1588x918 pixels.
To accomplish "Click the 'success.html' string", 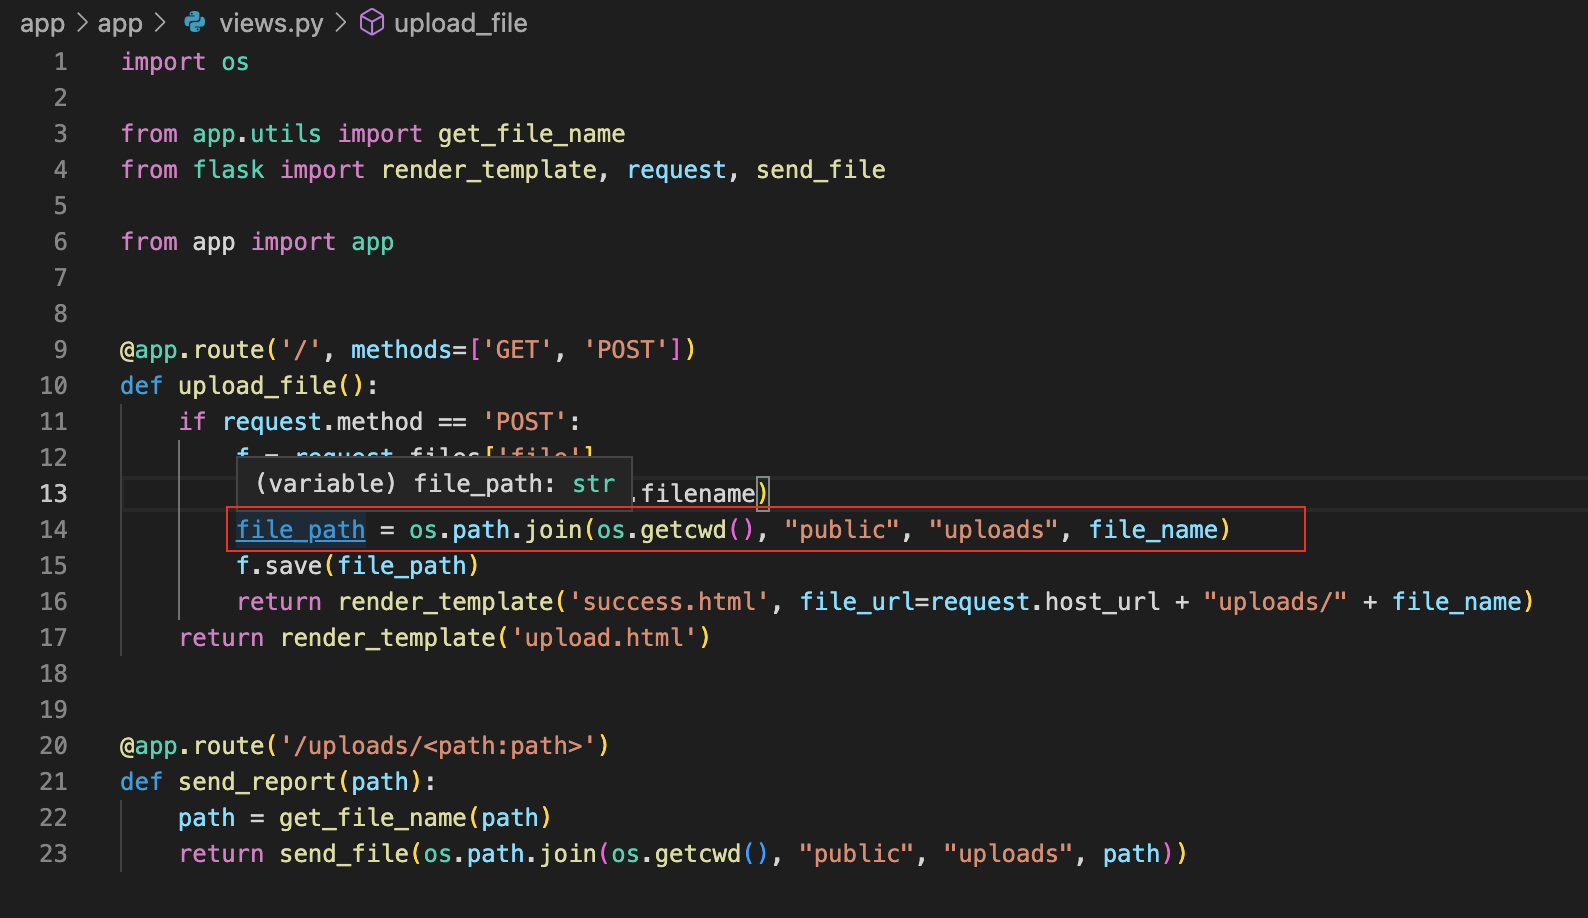I will (x=669, y=601).
